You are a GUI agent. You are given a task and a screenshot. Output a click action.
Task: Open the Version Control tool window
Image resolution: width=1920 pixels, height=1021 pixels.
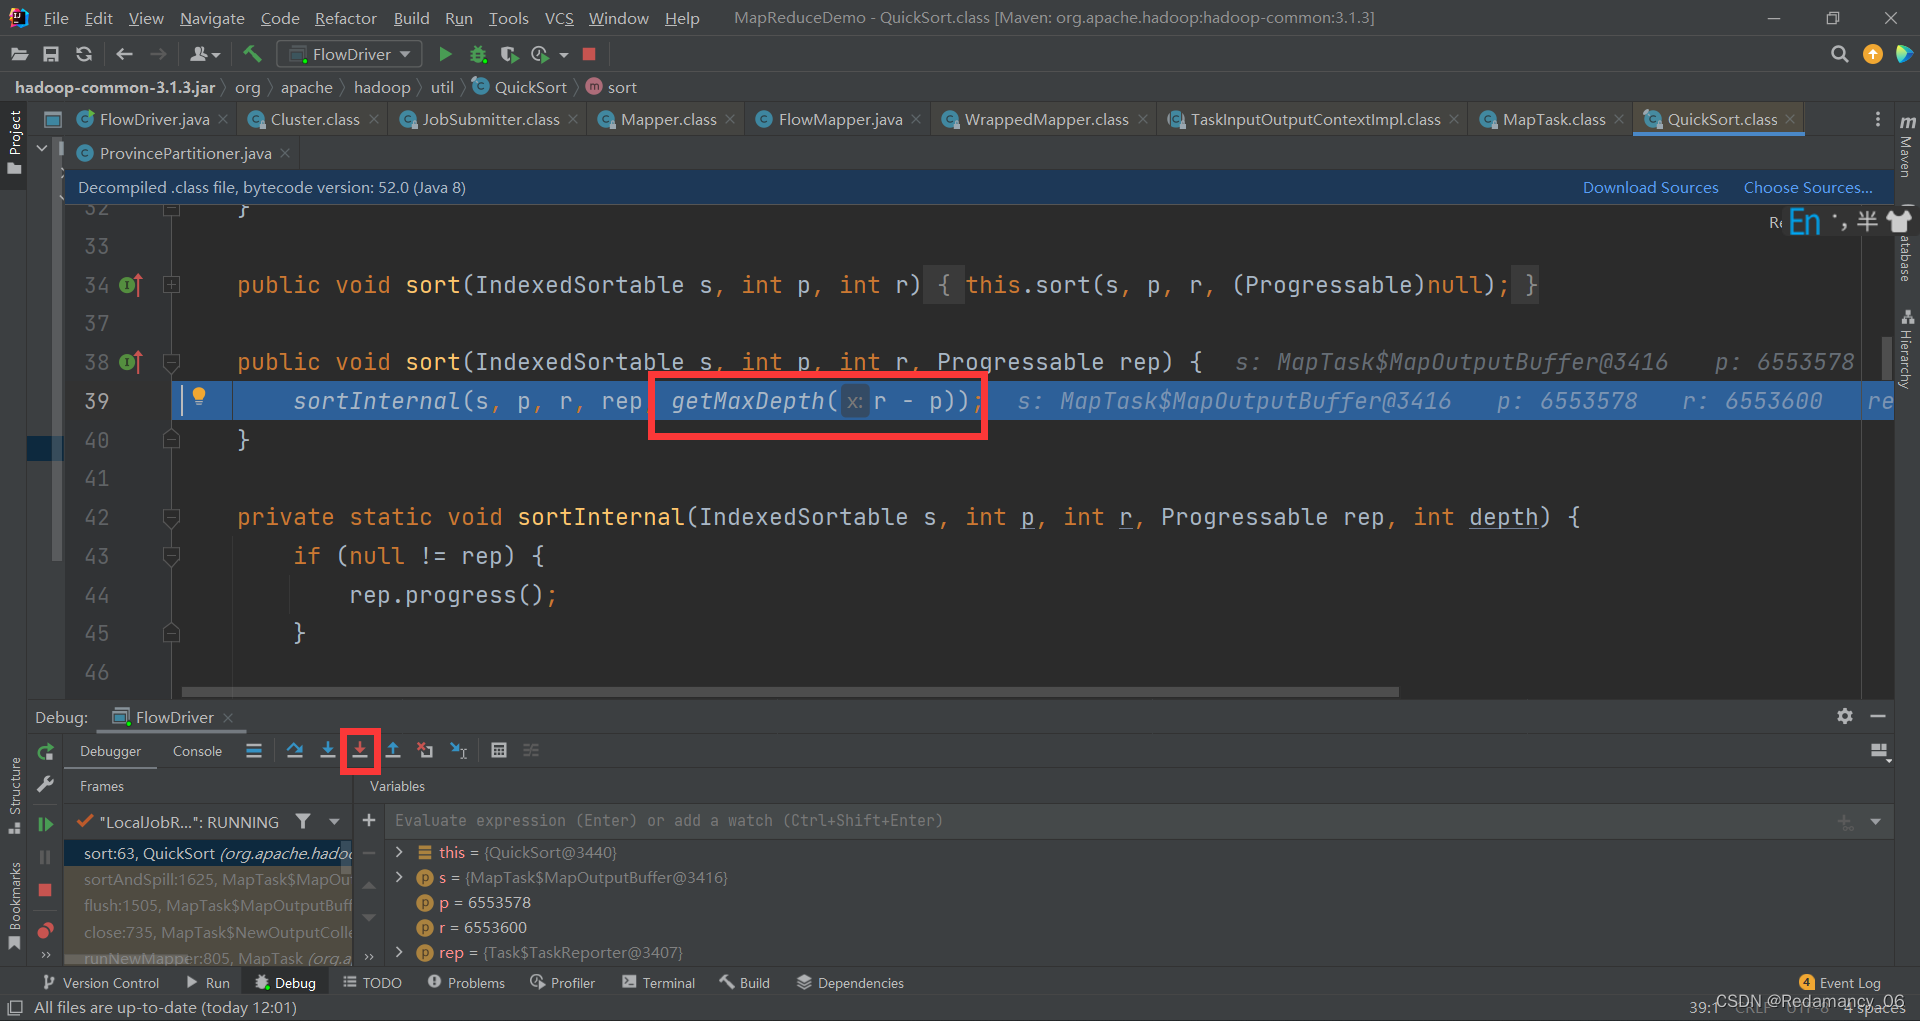(x=100, y=983)
